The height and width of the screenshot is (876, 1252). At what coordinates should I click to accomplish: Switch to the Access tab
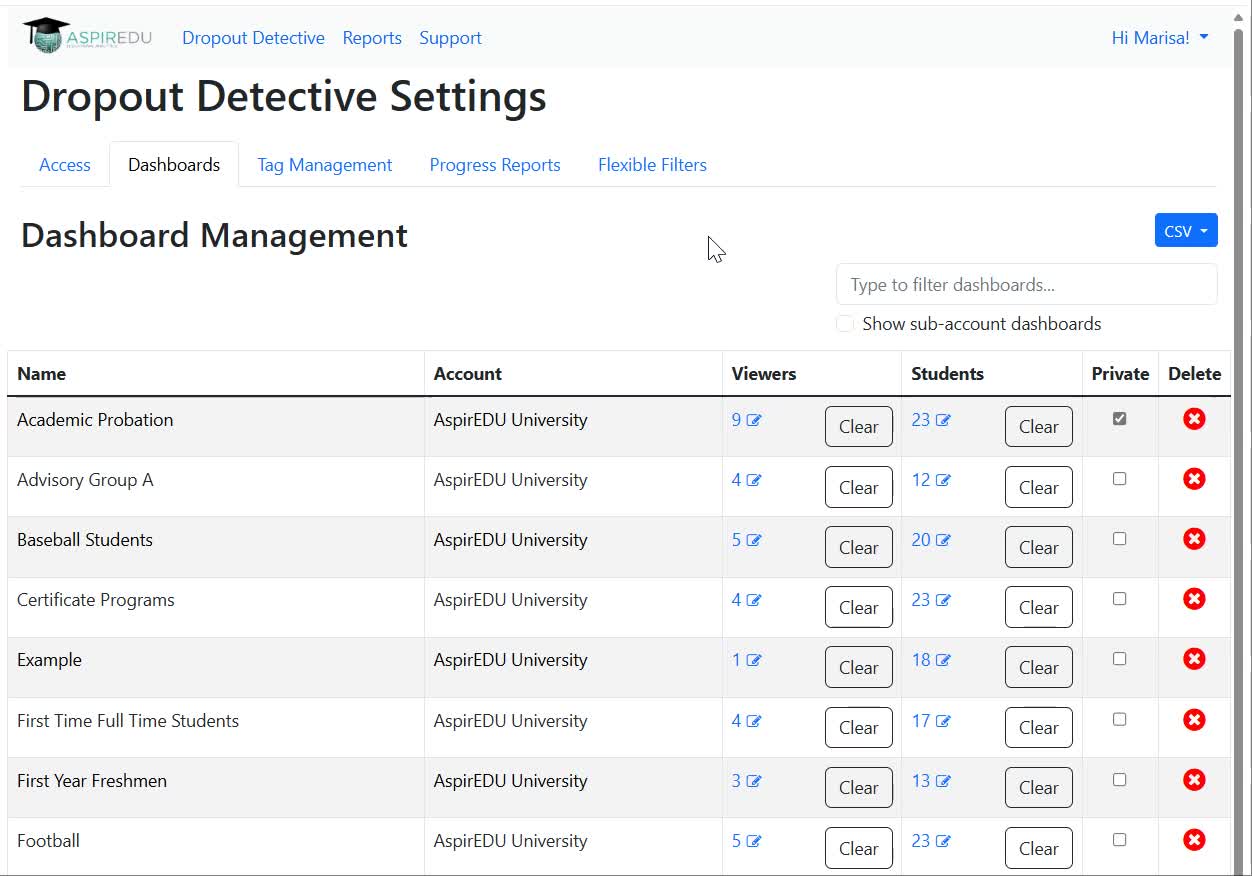pyautogui.click(x=65, y=165)
